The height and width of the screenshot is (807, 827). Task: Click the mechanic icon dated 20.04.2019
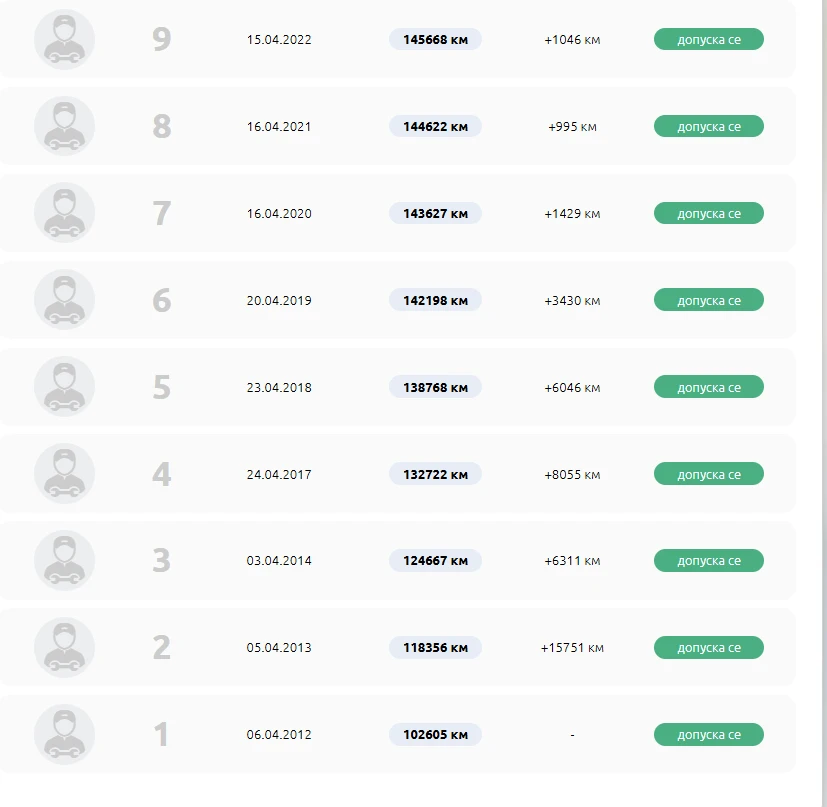(64, 300)
